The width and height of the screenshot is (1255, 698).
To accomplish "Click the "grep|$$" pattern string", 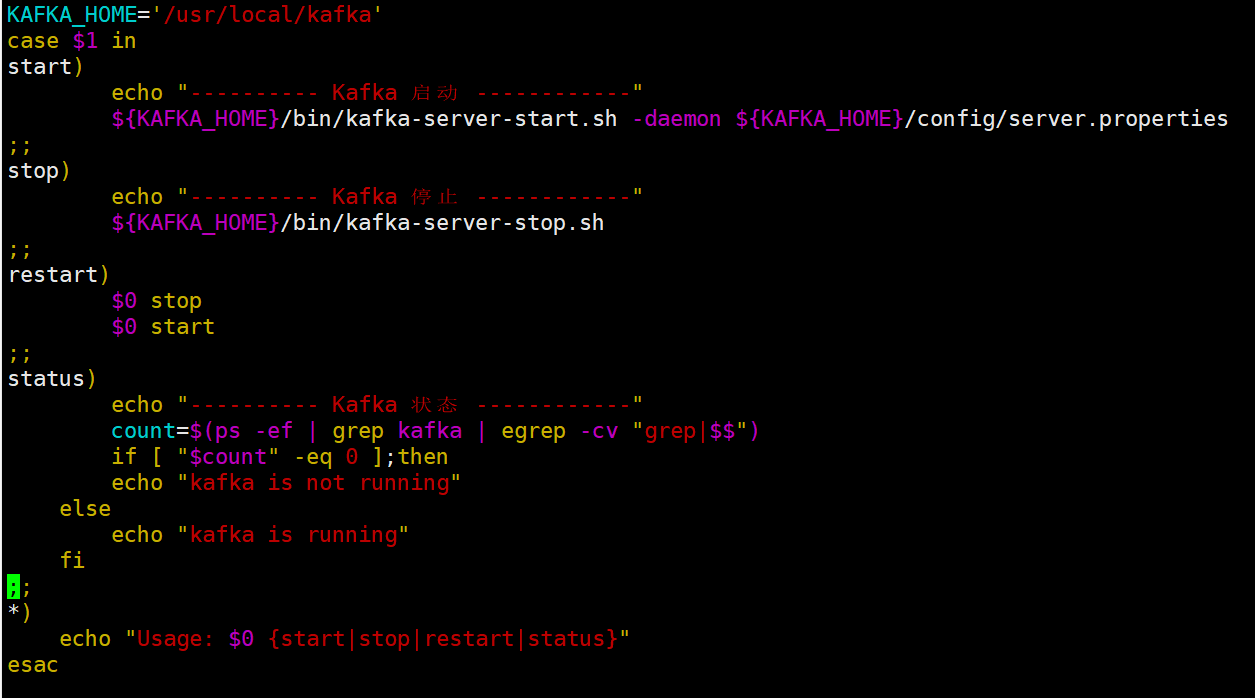I will click(690, 431).
